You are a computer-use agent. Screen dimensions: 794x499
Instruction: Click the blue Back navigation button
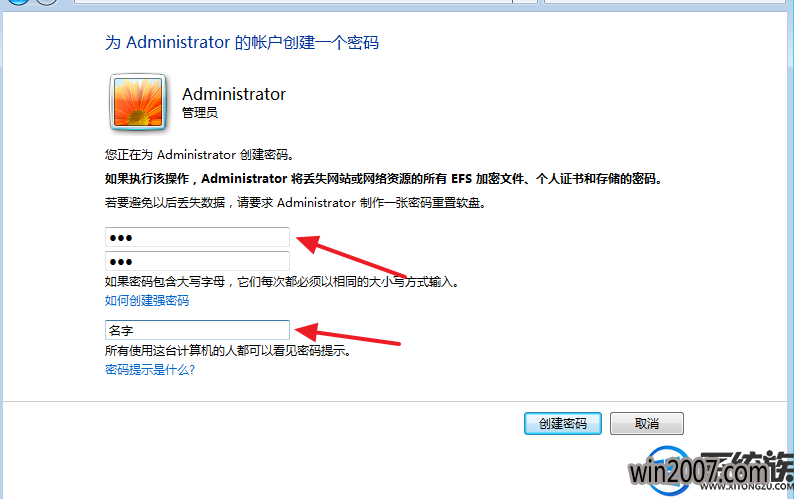pos(19,2)
